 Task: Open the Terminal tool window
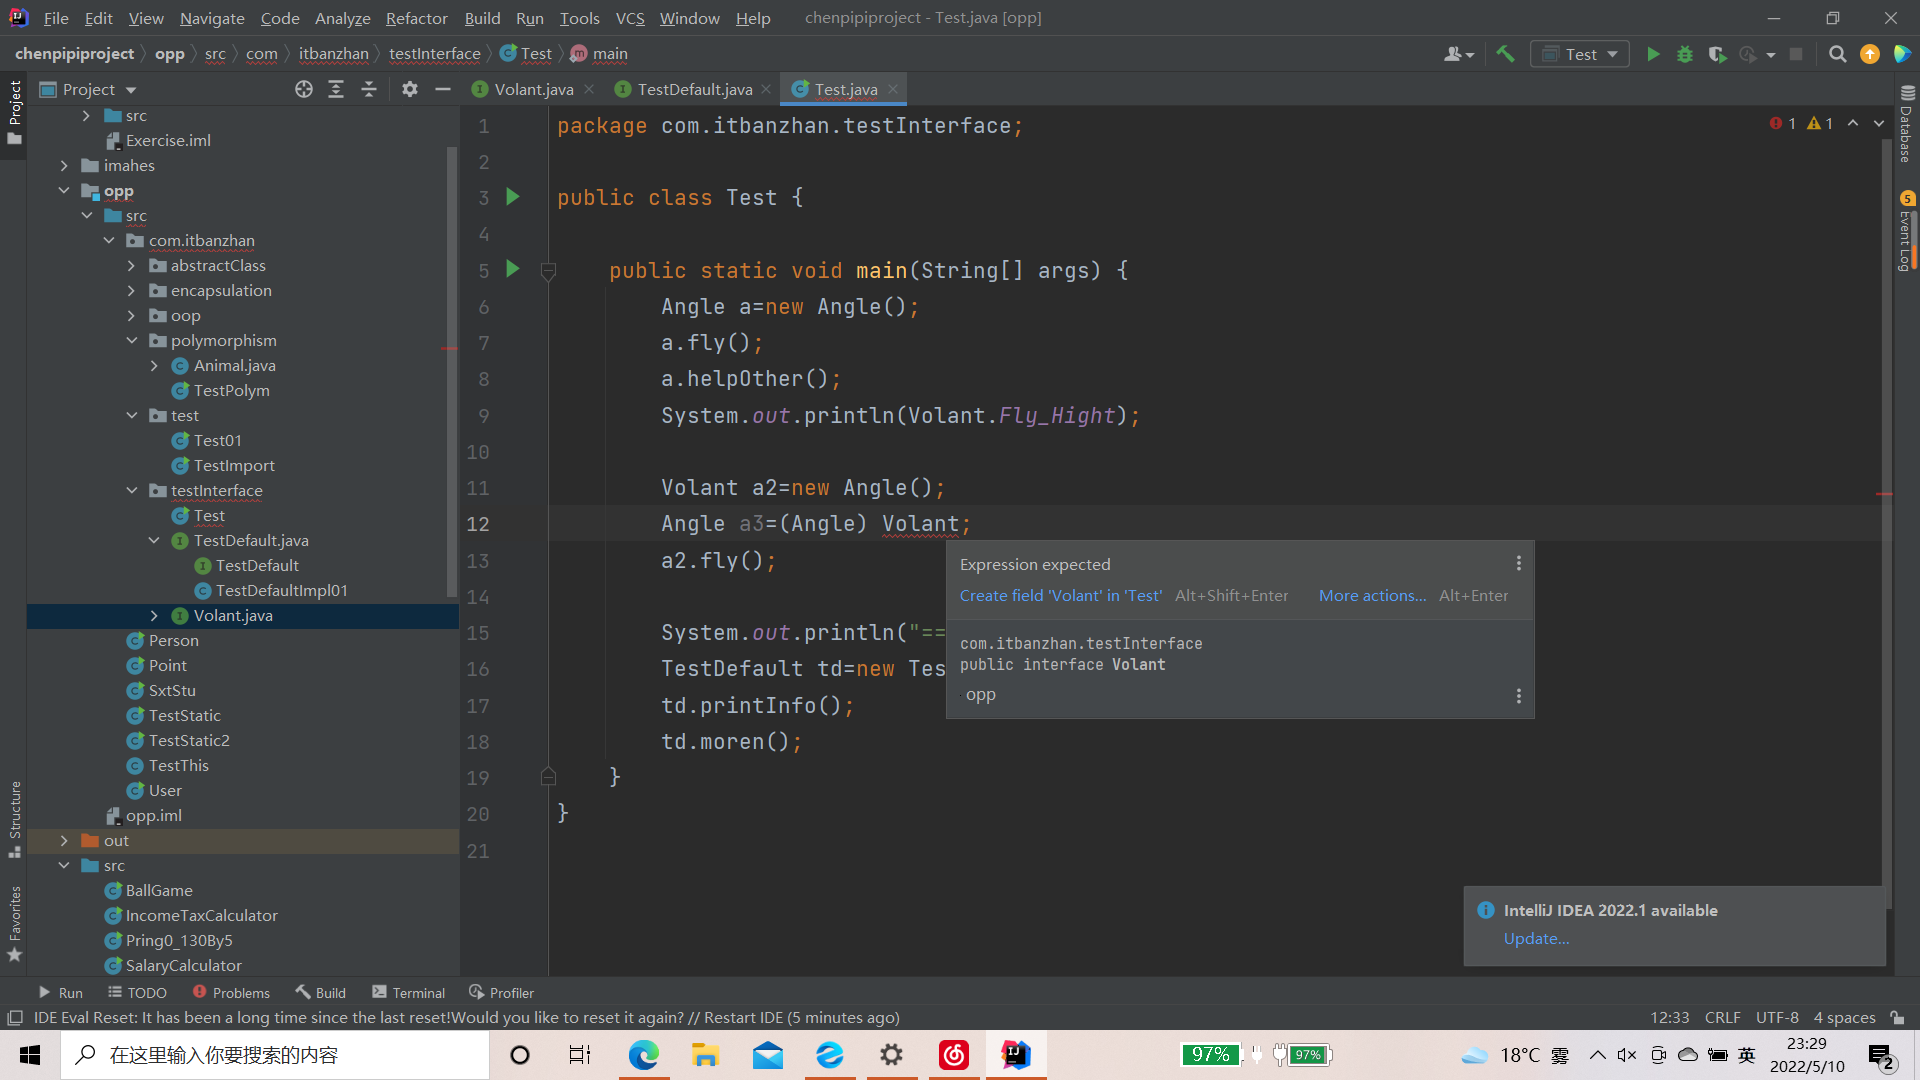click(x=408, y=992)
